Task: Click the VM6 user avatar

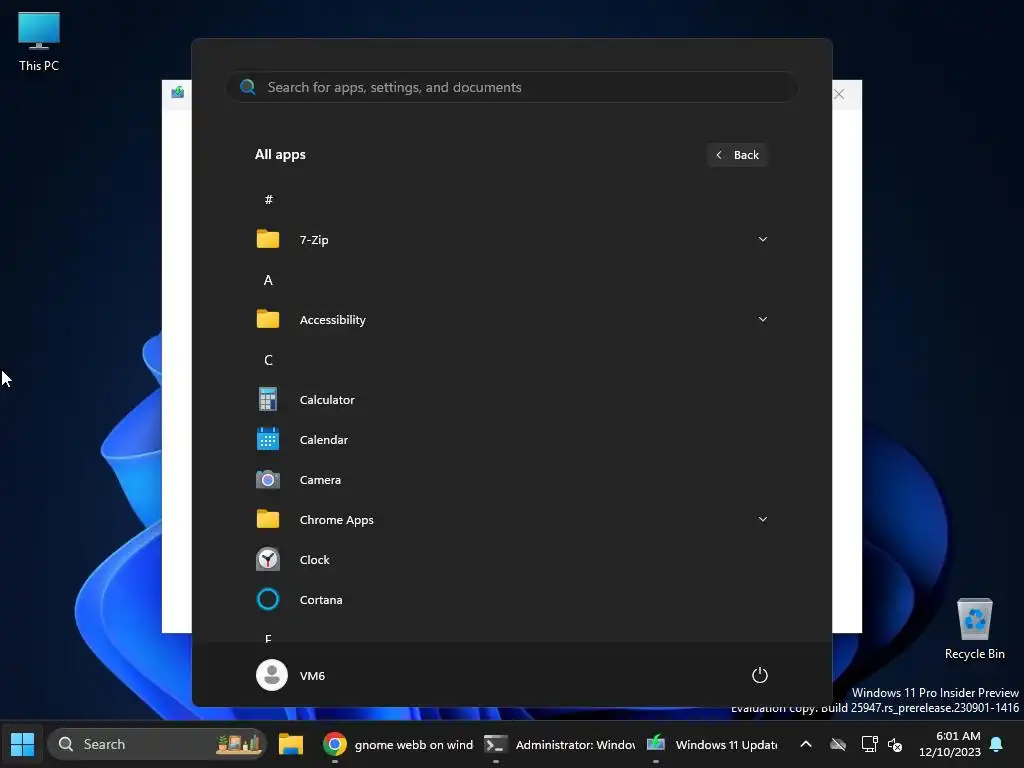Action: point(272,675)
